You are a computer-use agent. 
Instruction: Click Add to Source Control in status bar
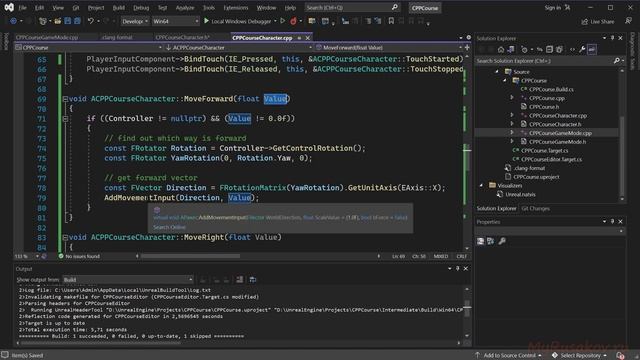click(508, 356)
